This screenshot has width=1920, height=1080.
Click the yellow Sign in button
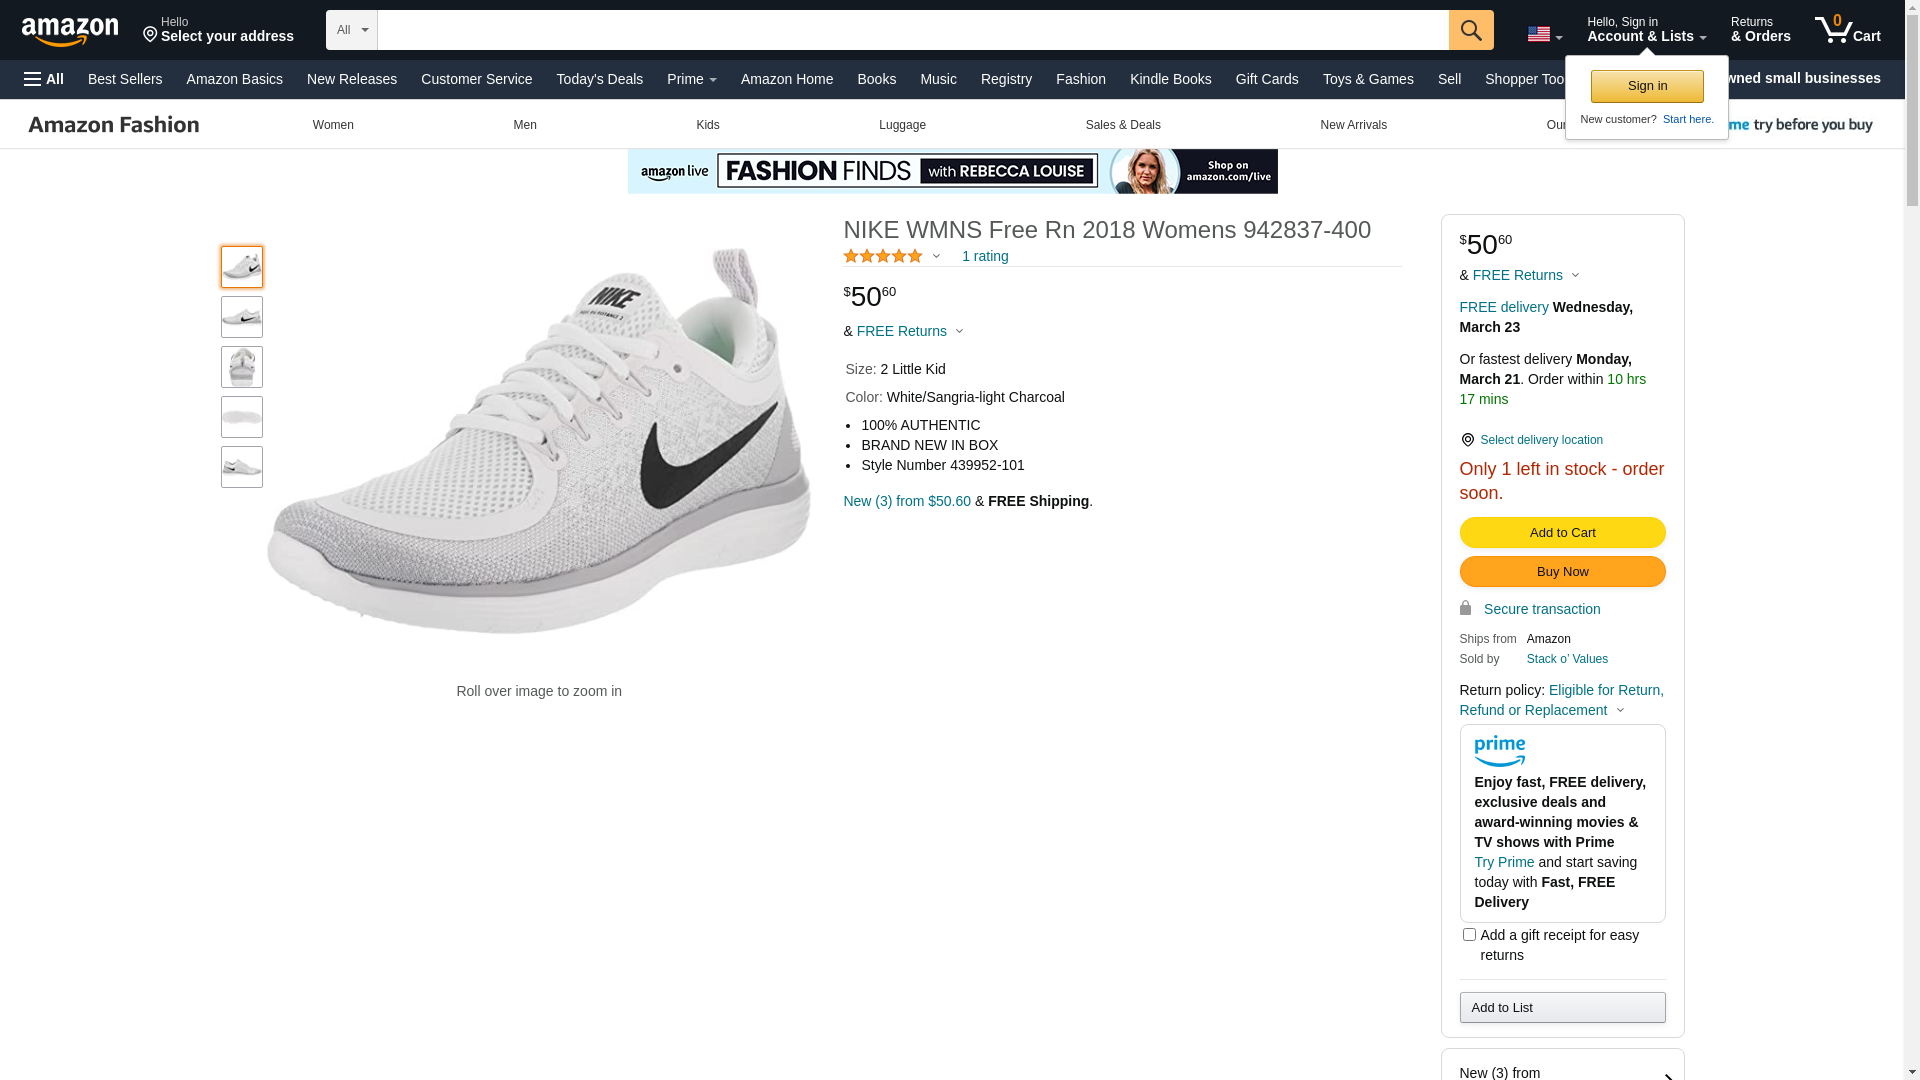click(x=1646, y=87)
